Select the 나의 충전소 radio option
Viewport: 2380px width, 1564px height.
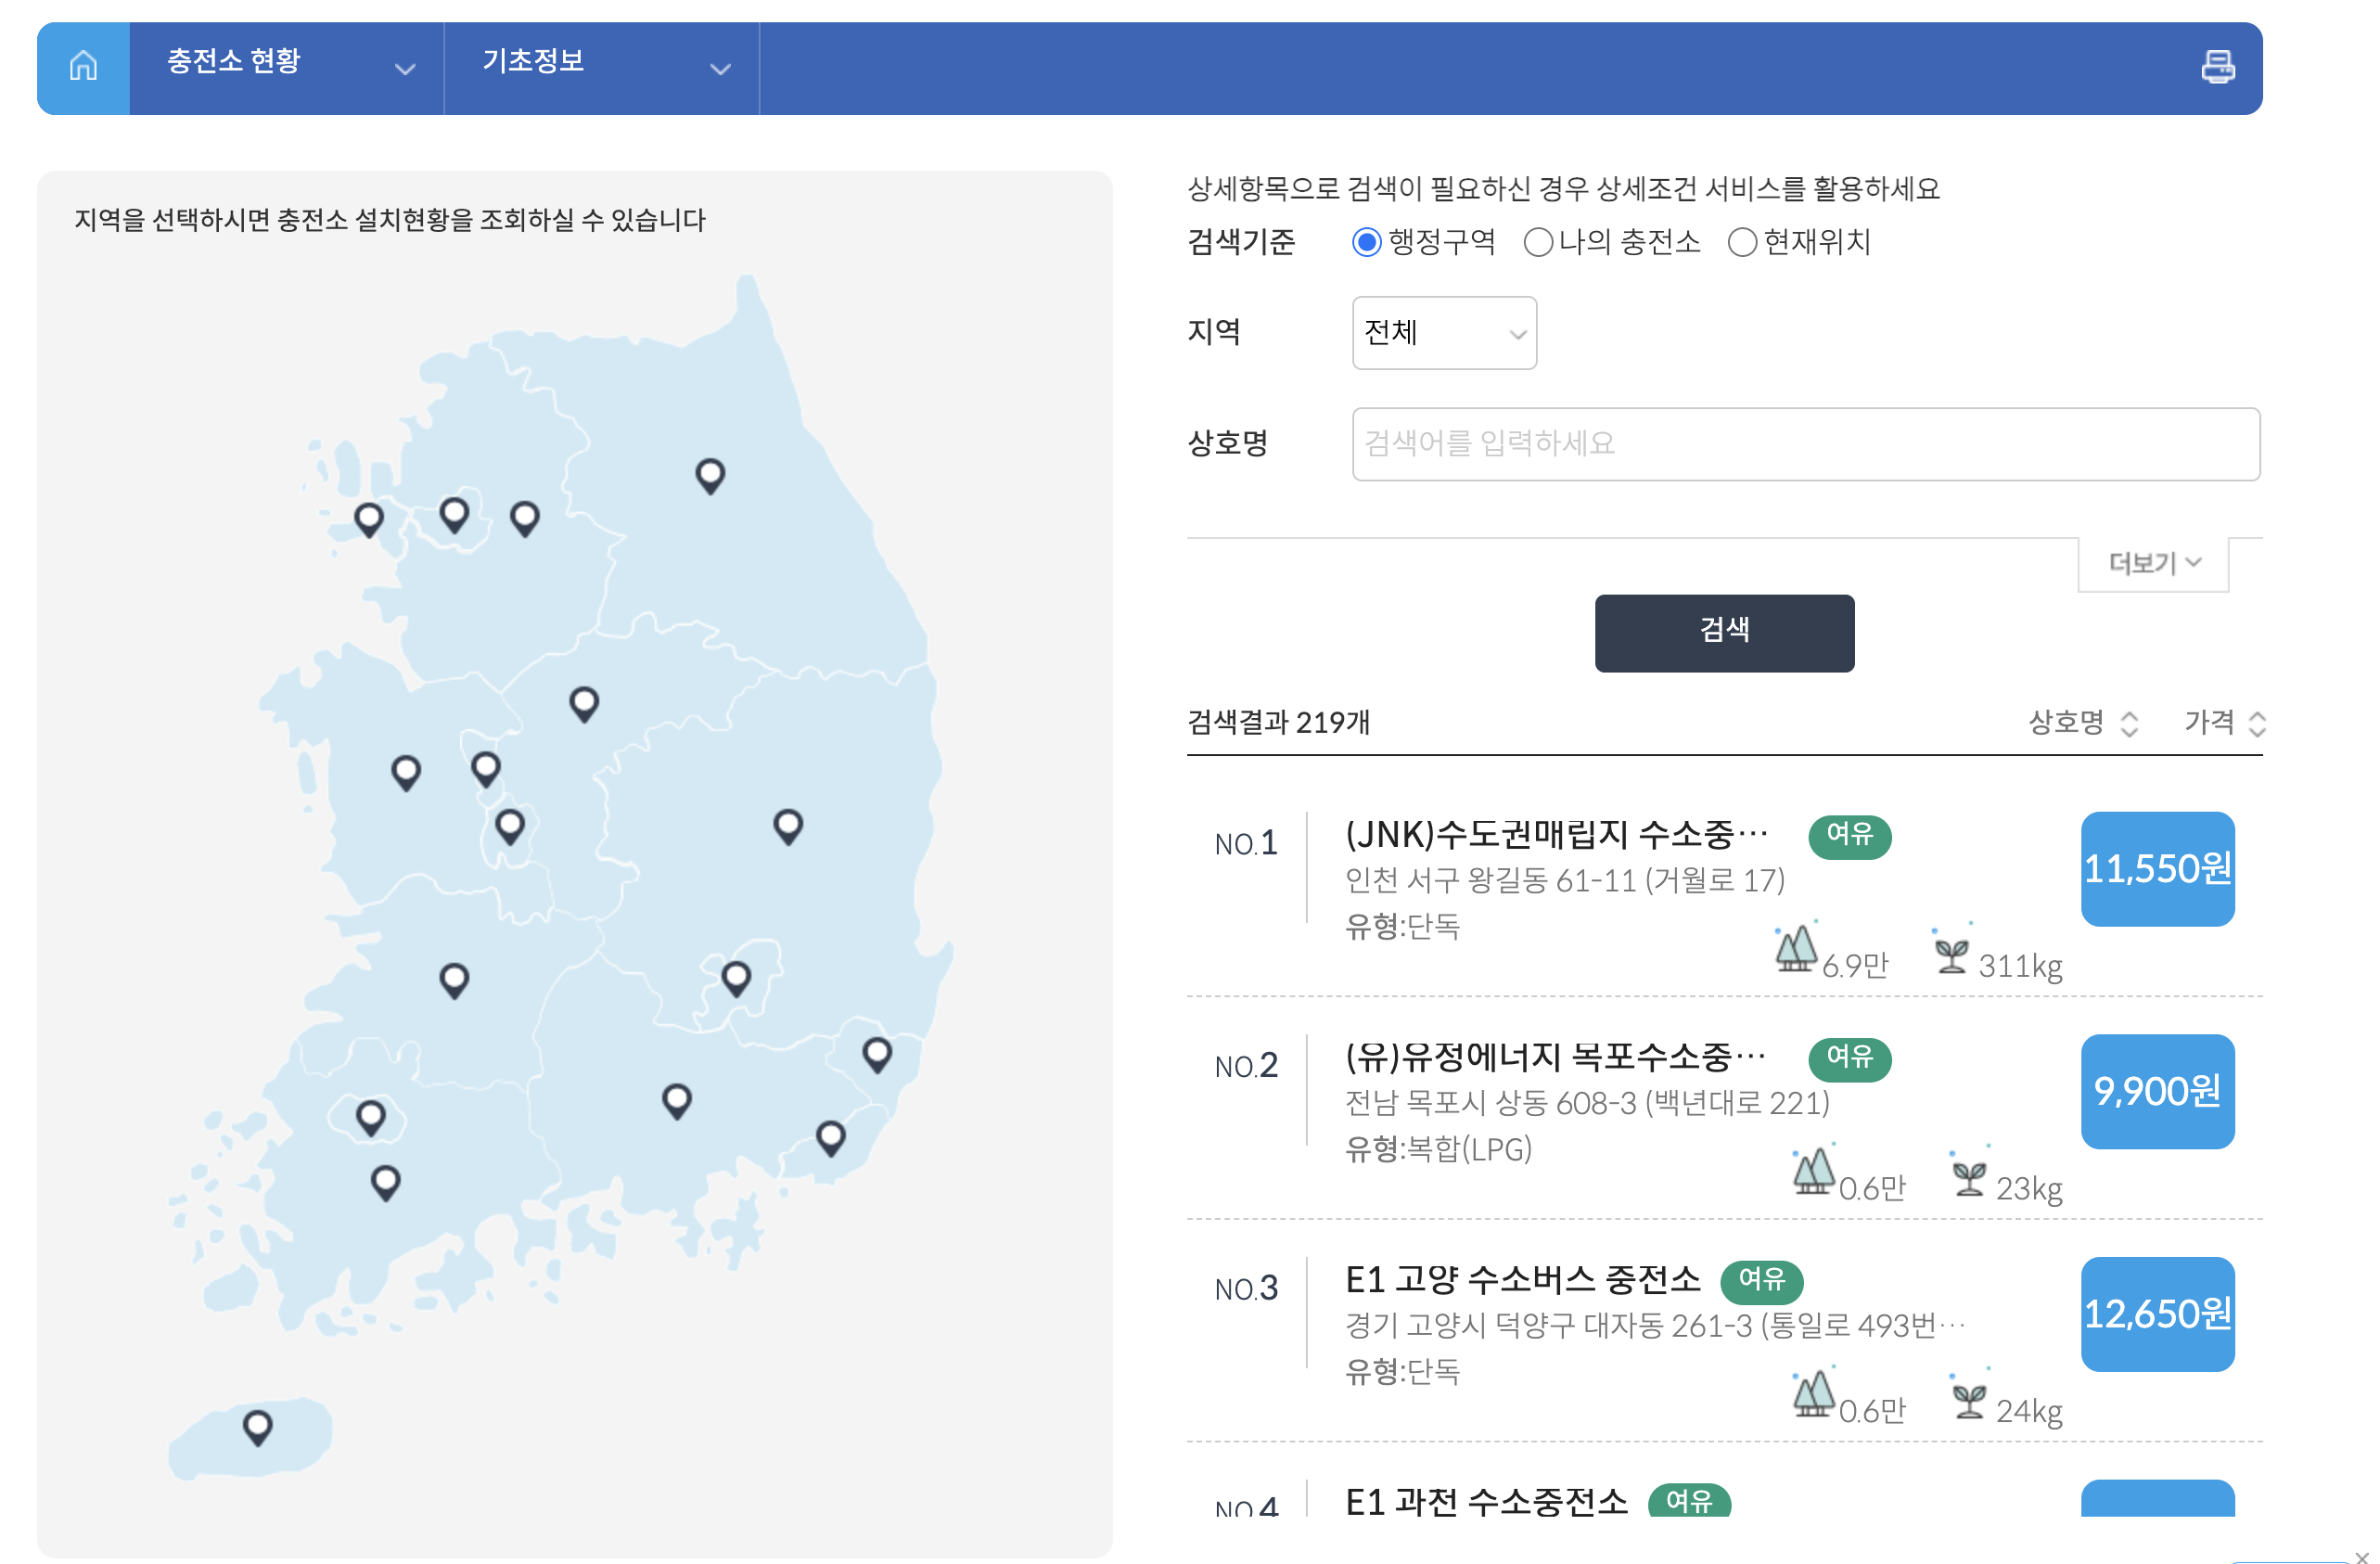click(1537, 242)
